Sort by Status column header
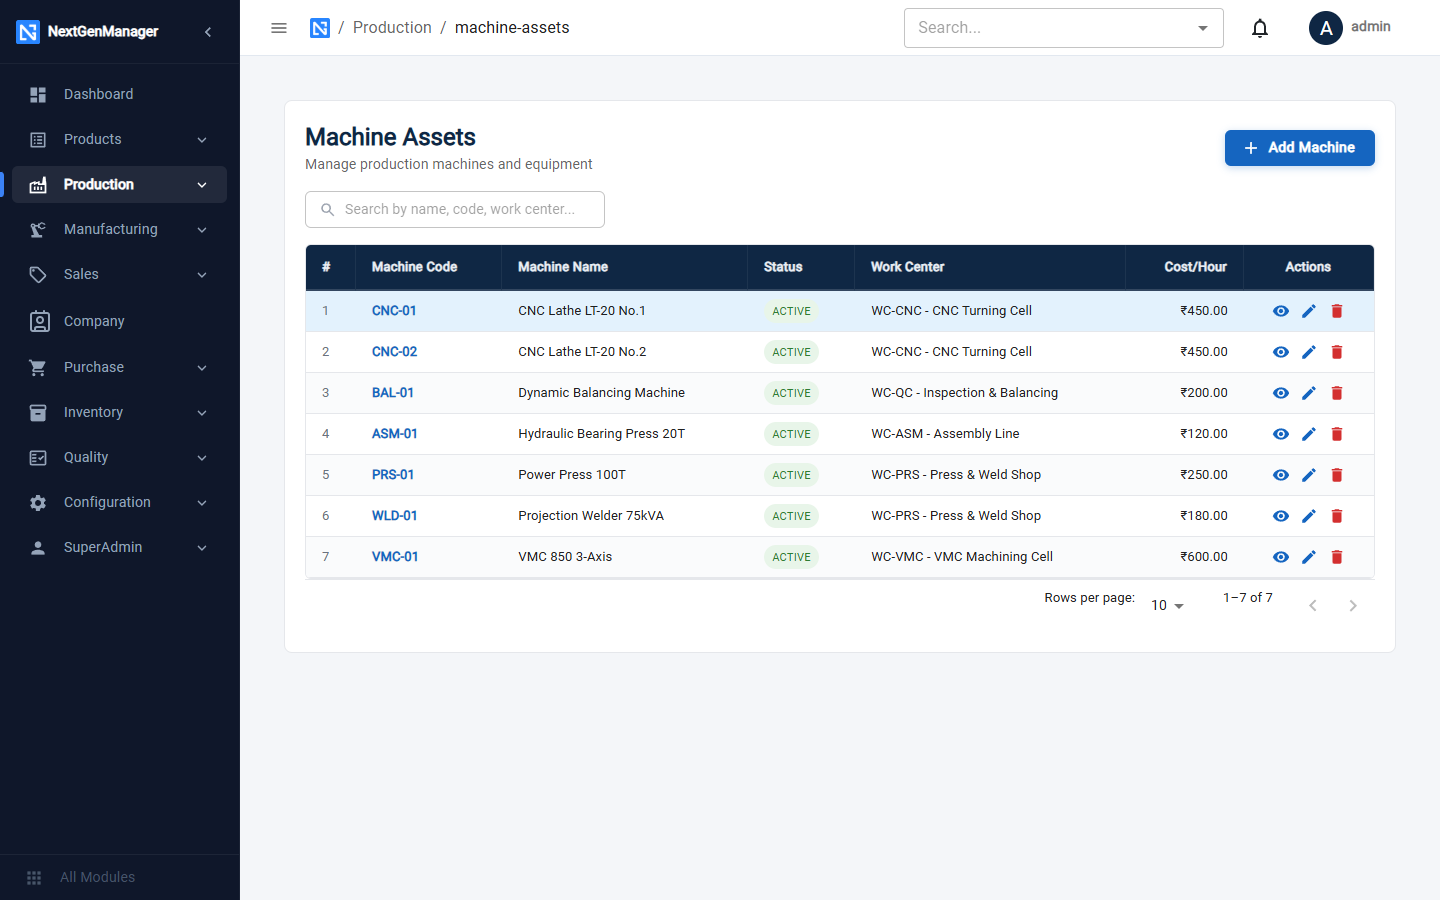Screen dimensions: 1440x900 pyautogui.click(x=783, y=267)
